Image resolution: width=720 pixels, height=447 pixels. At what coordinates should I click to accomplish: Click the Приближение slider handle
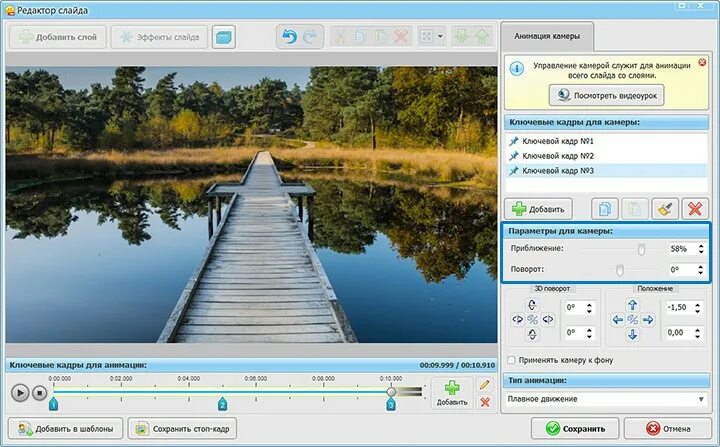coord(641,249)
